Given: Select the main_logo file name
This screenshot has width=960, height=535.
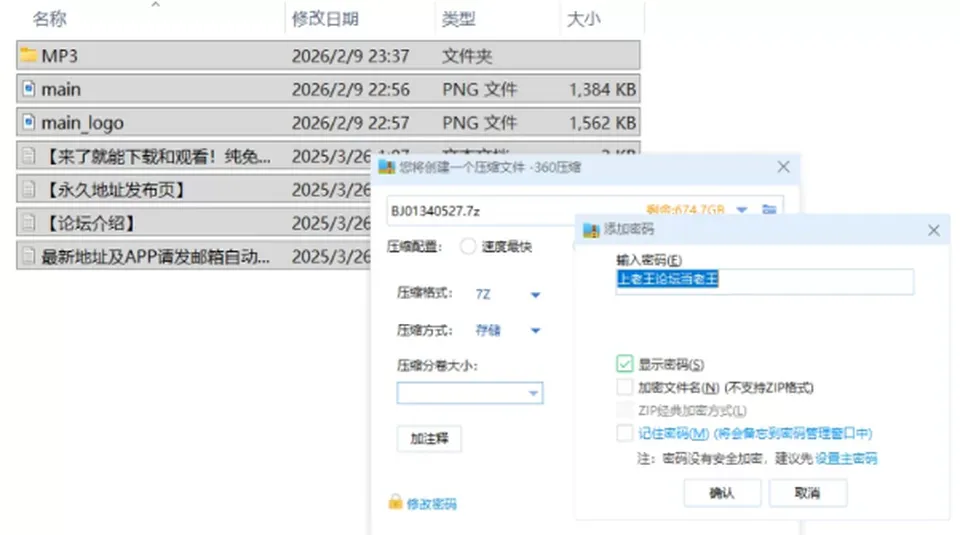Looking at the screenshot, I should (x=83, y=122).
